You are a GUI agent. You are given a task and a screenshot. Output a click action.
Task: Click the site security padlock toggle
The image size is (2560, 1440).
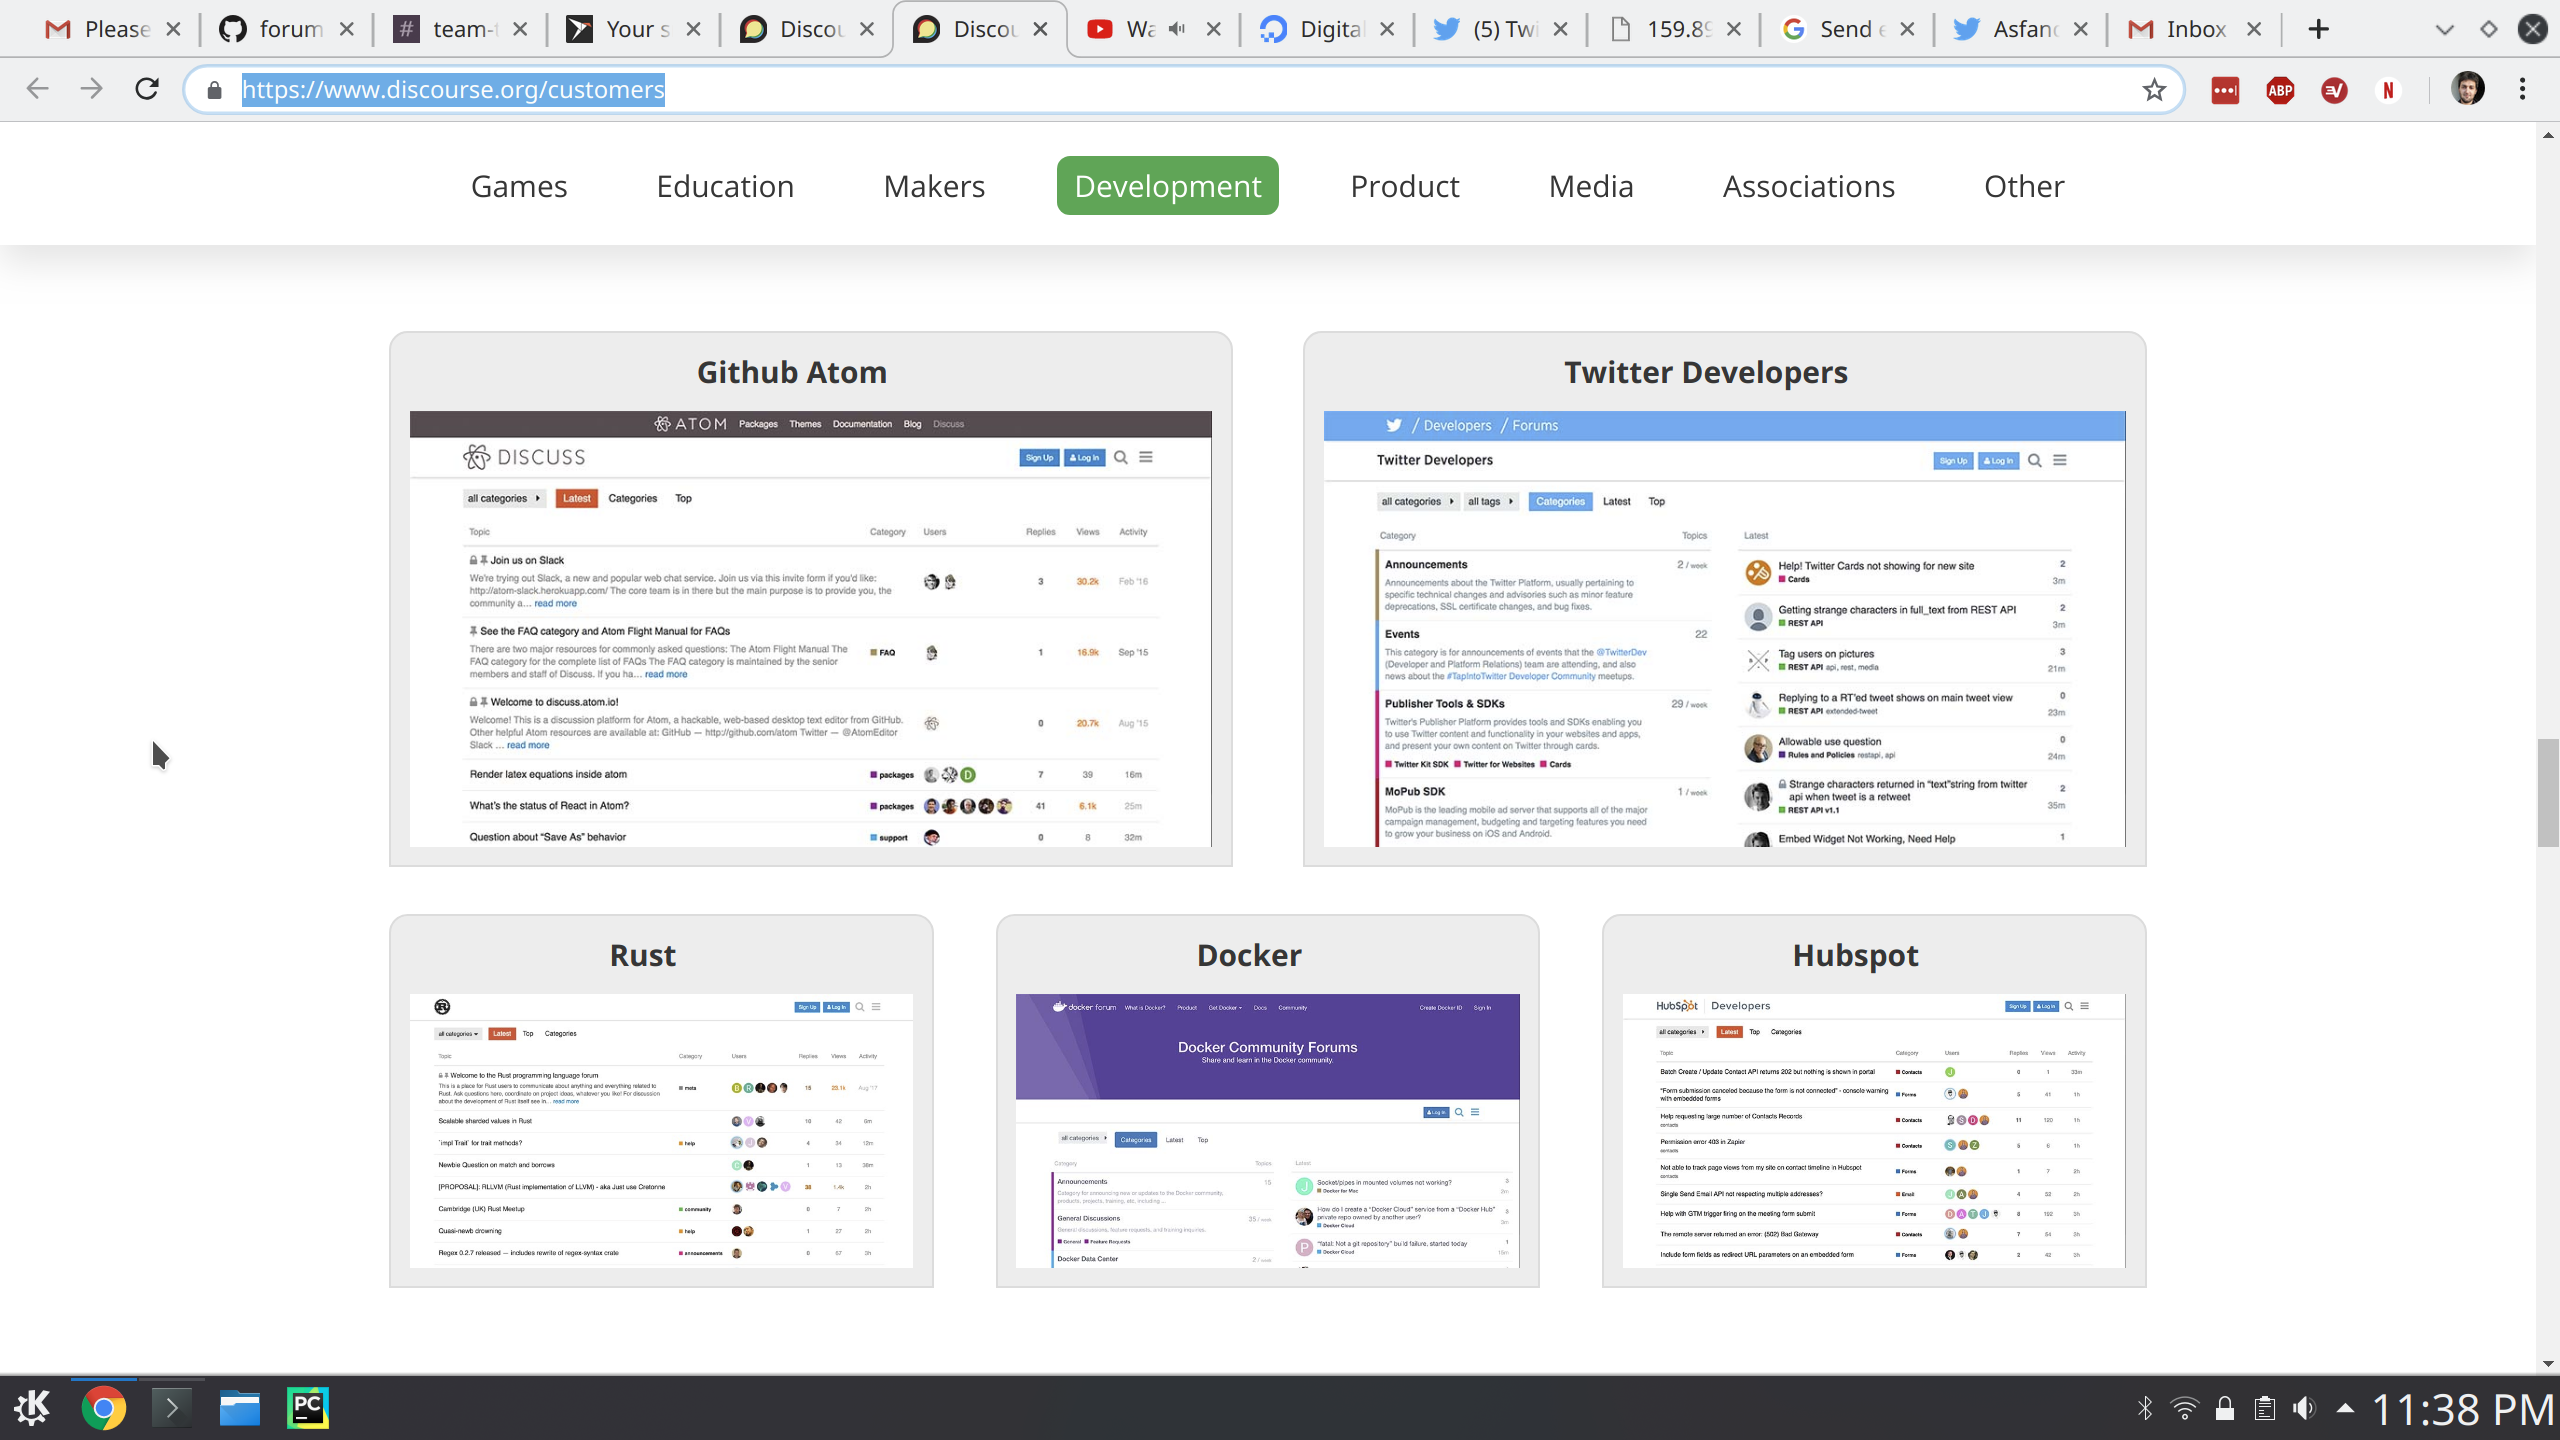click(x=213, y=89)
